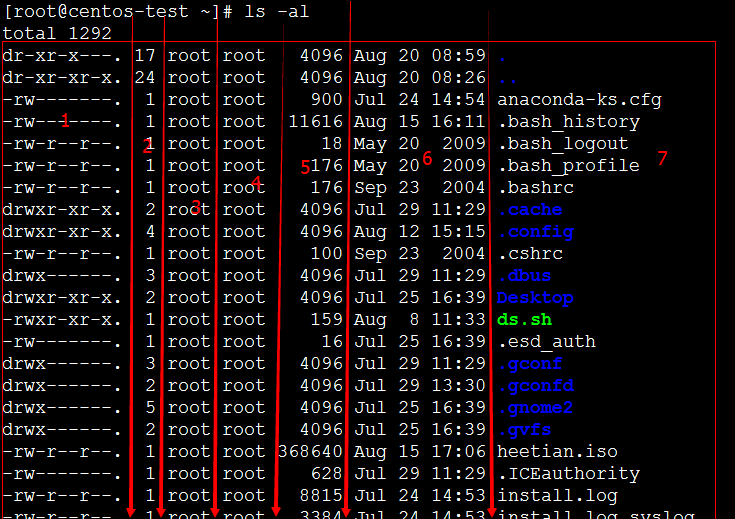Screen dimensions: 735x519
Task: Click the permissions -rwxr-xr-x. of ds.sh
Action: click(62, 320)
